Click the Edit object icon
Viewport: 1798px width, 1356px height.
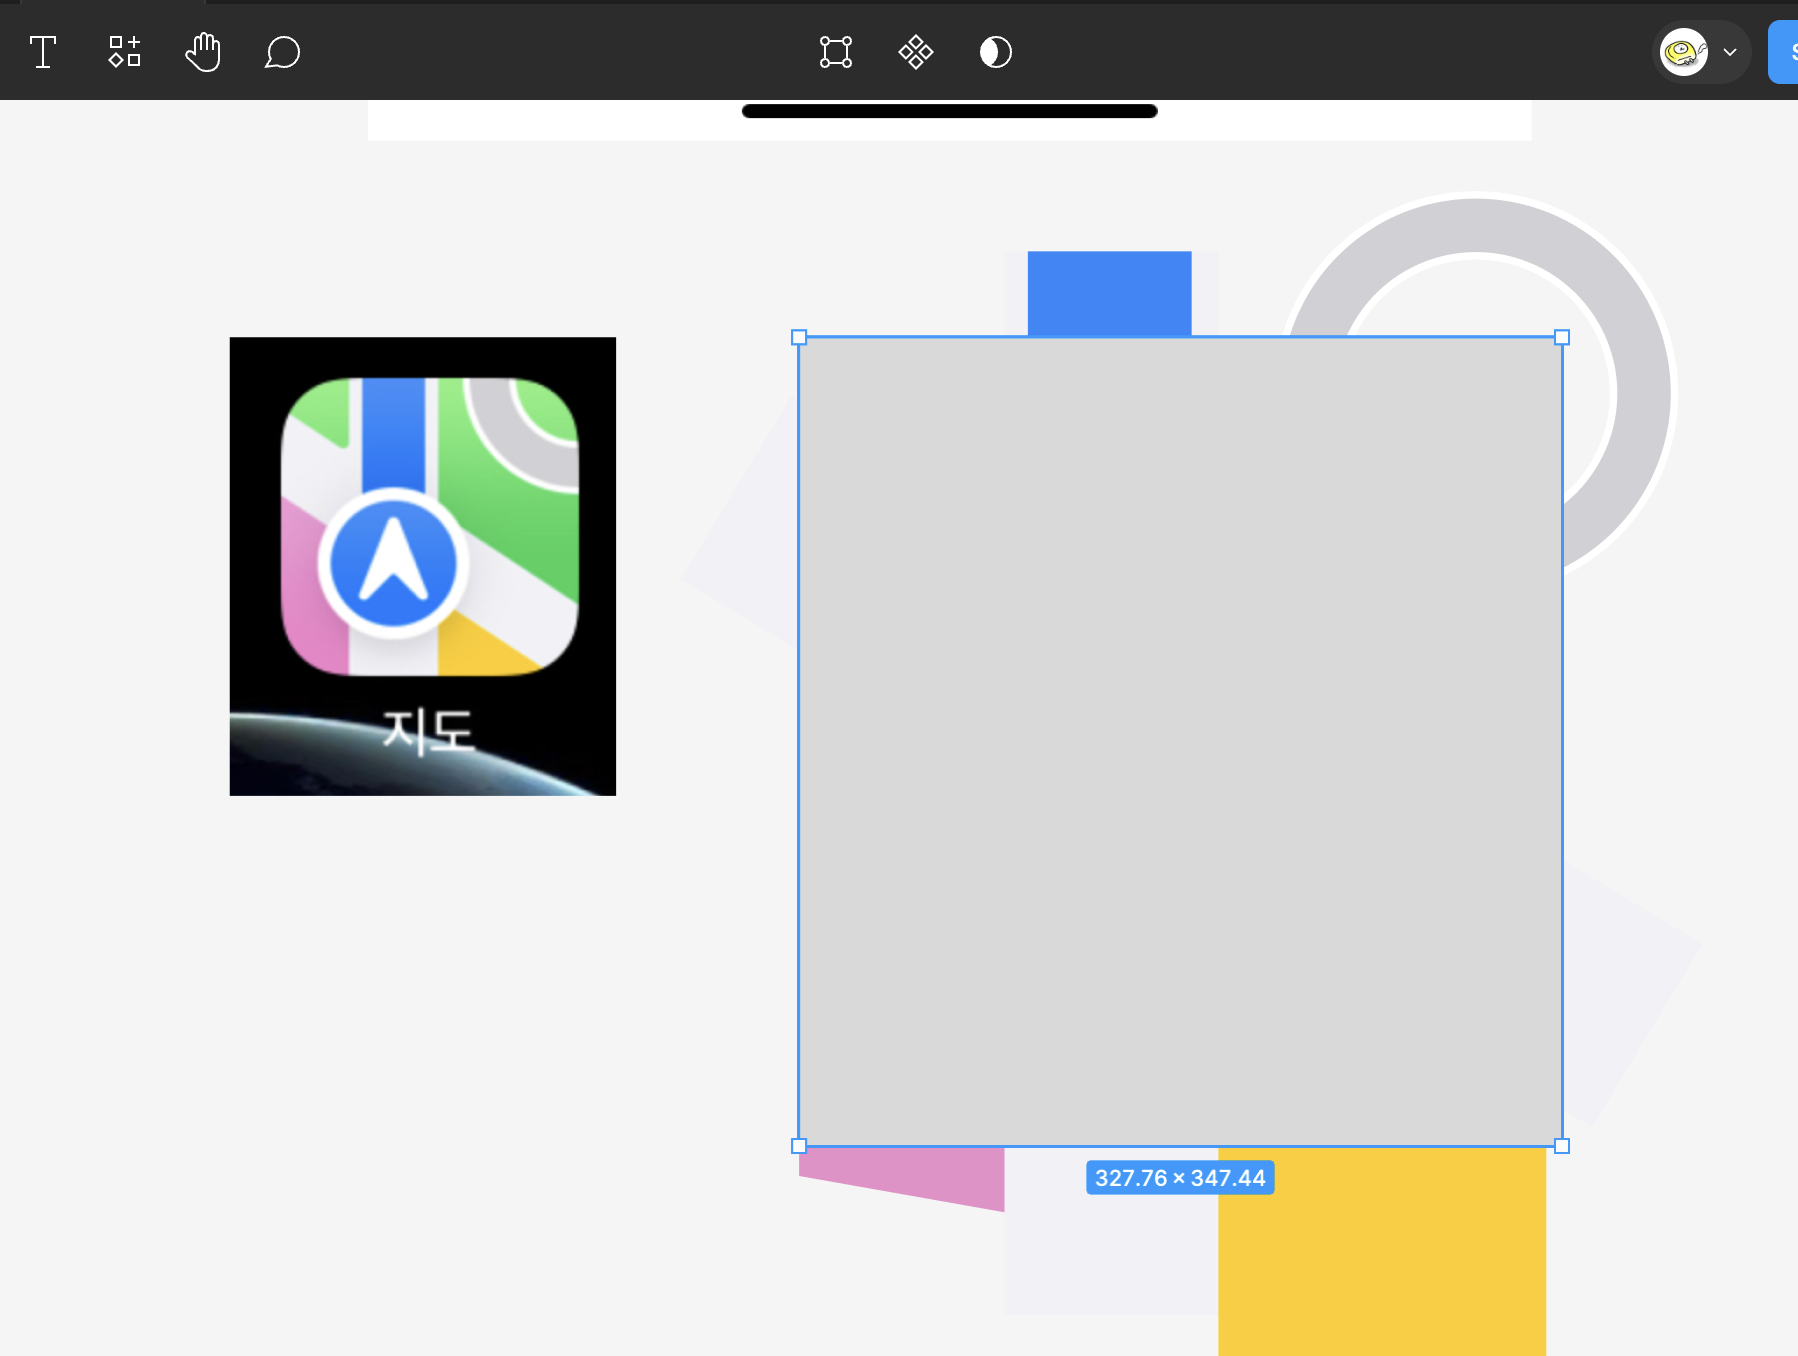pos(836,52)
